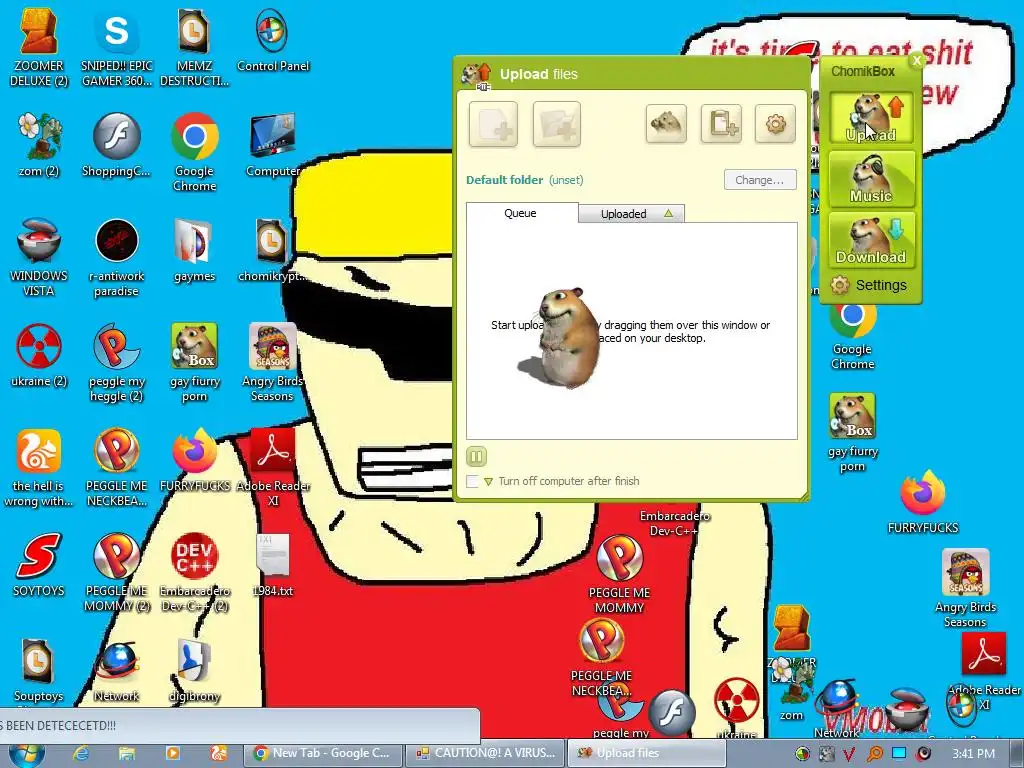1024x768 pixels.
Task: Switch to New Tab - Google Chrome taskbar item
Action: [323, 753]
